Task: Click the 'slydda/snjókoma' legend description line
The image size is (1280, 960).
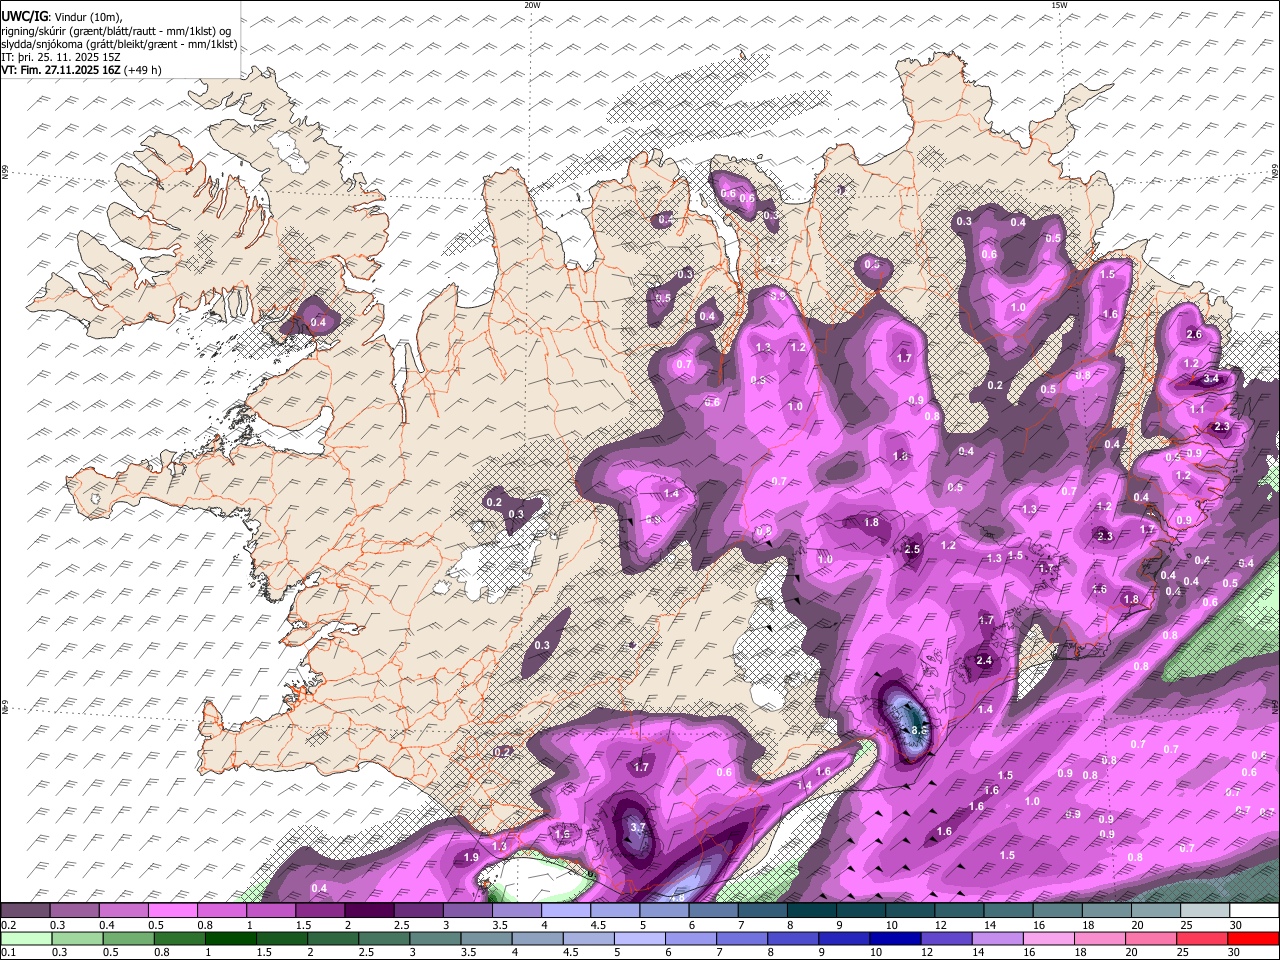Action: (119, 44)
